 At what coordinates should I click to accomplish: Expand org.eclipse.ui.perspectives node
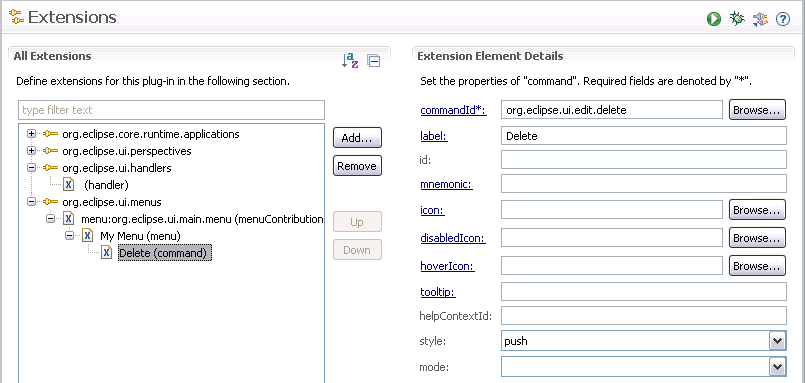point(31,151)
